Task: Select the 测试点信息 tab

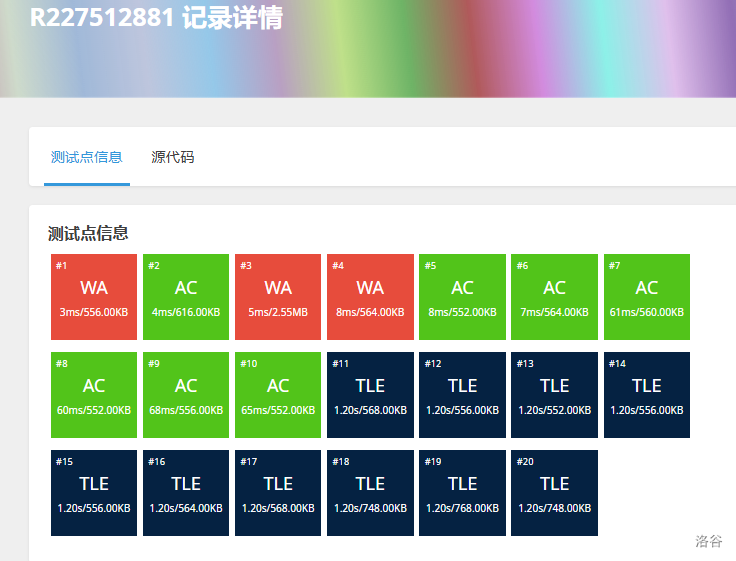Action: click(x=87, y=157)
